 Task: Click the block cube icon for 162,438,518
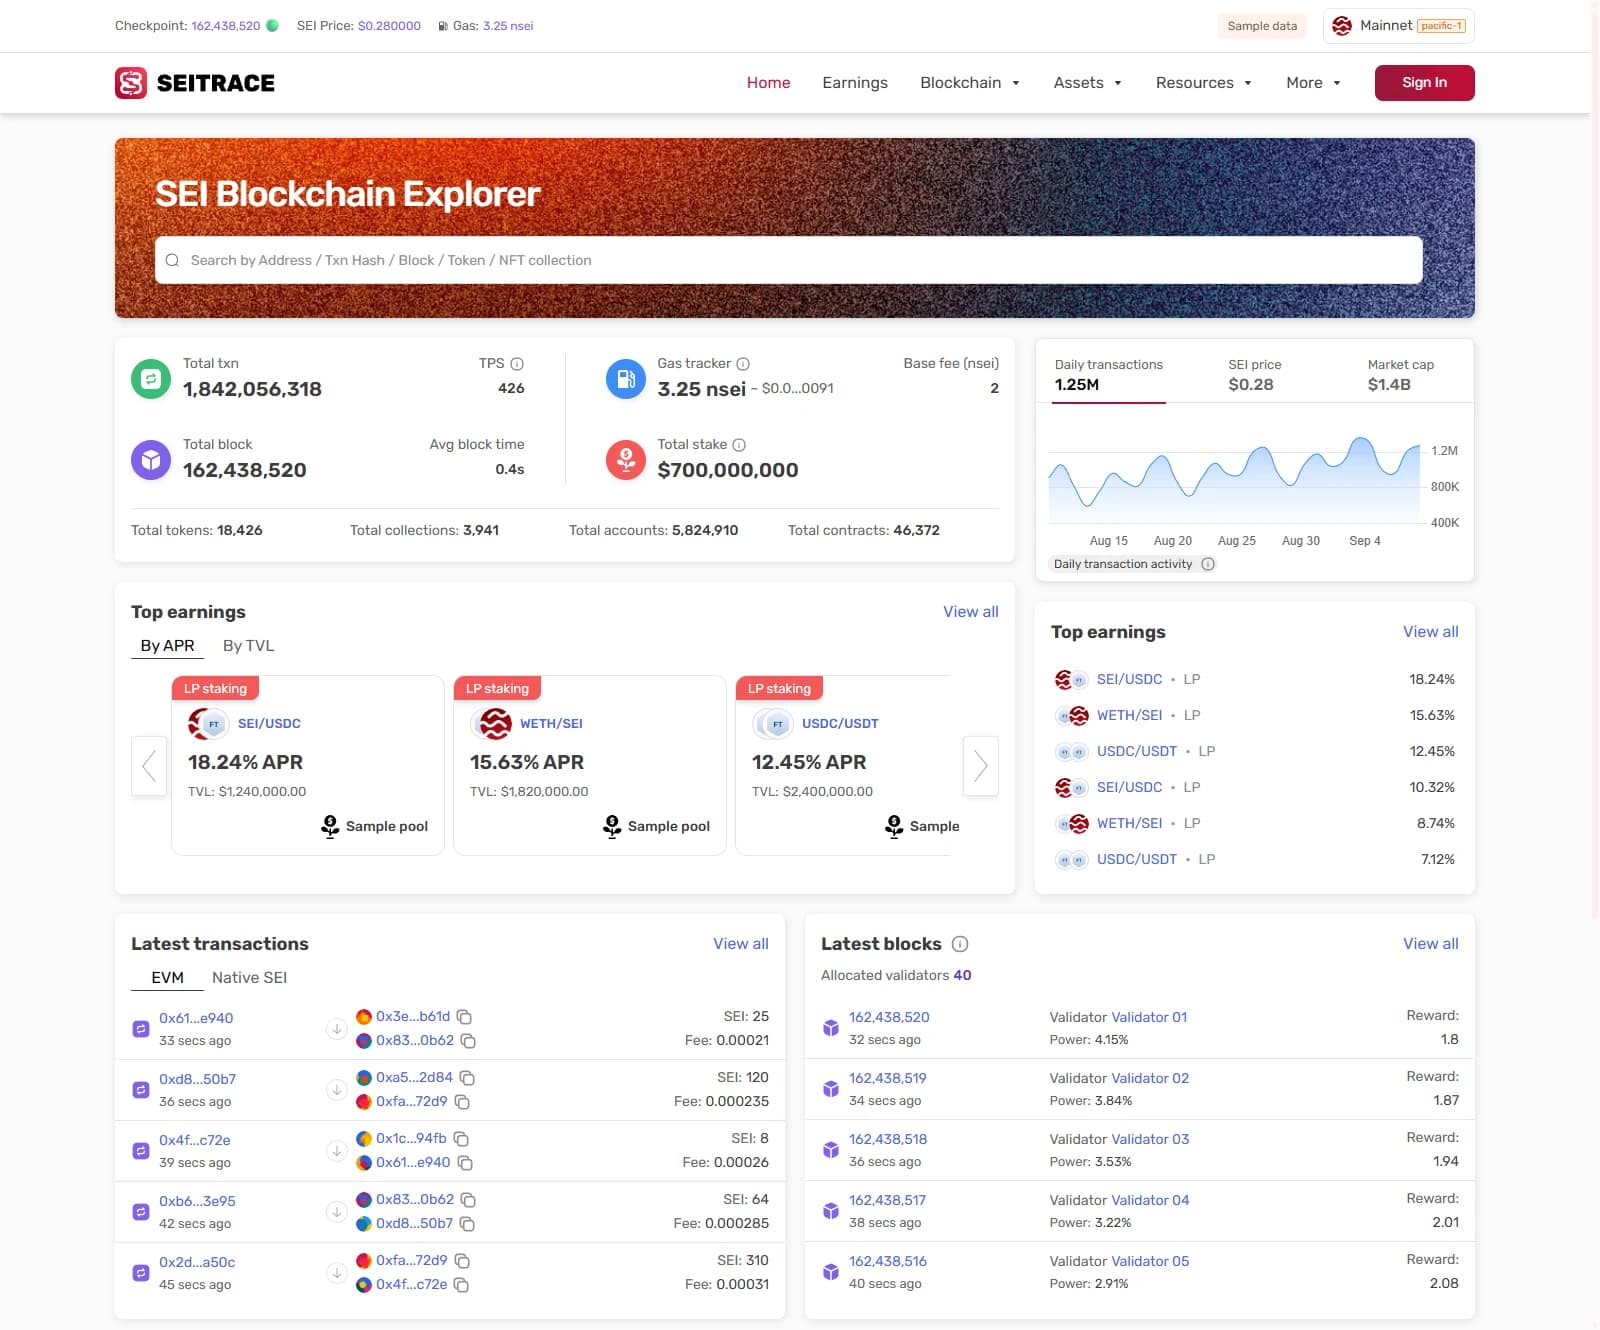[x=831, y=1150]
